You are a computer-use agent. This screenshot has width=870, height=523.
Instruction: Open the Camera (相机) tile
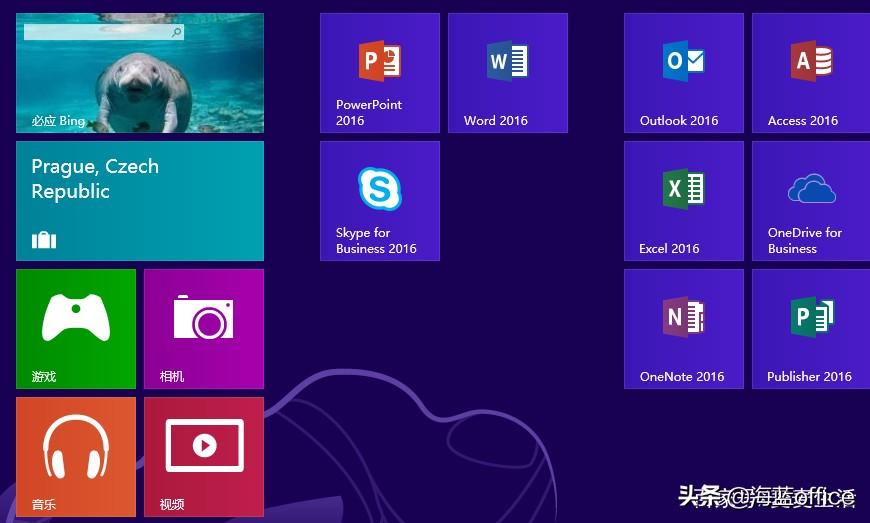click(x=204, y=329)
